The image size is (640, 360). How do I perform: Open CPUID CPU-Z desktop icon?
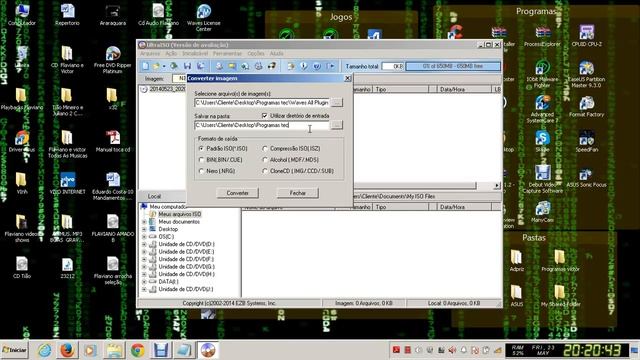point(586,36)
